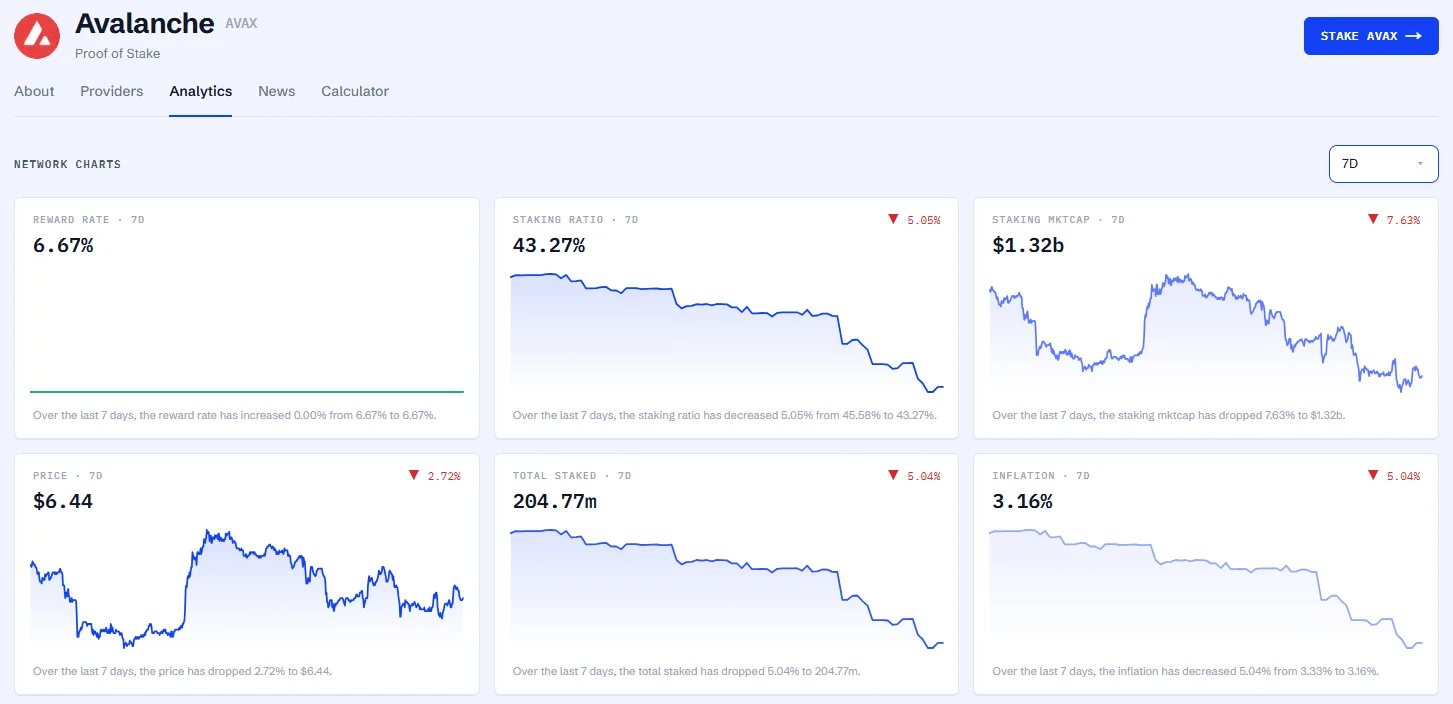
Task: Select the Analytics tab
Action: pyautogui.click(x=201, y=91)
